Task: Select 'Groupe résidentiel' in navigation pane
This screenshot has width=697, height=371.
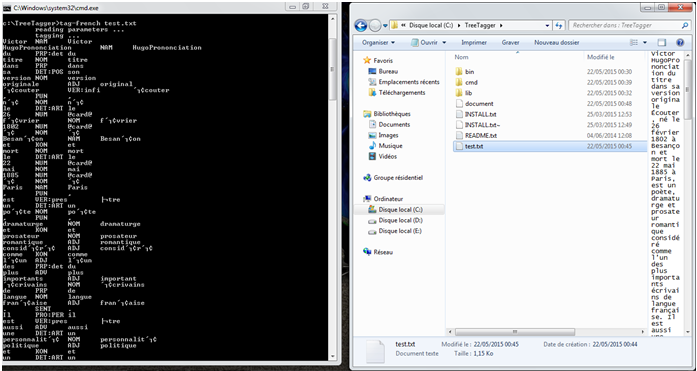Action: pyautogui.click(x=393, y=178)
